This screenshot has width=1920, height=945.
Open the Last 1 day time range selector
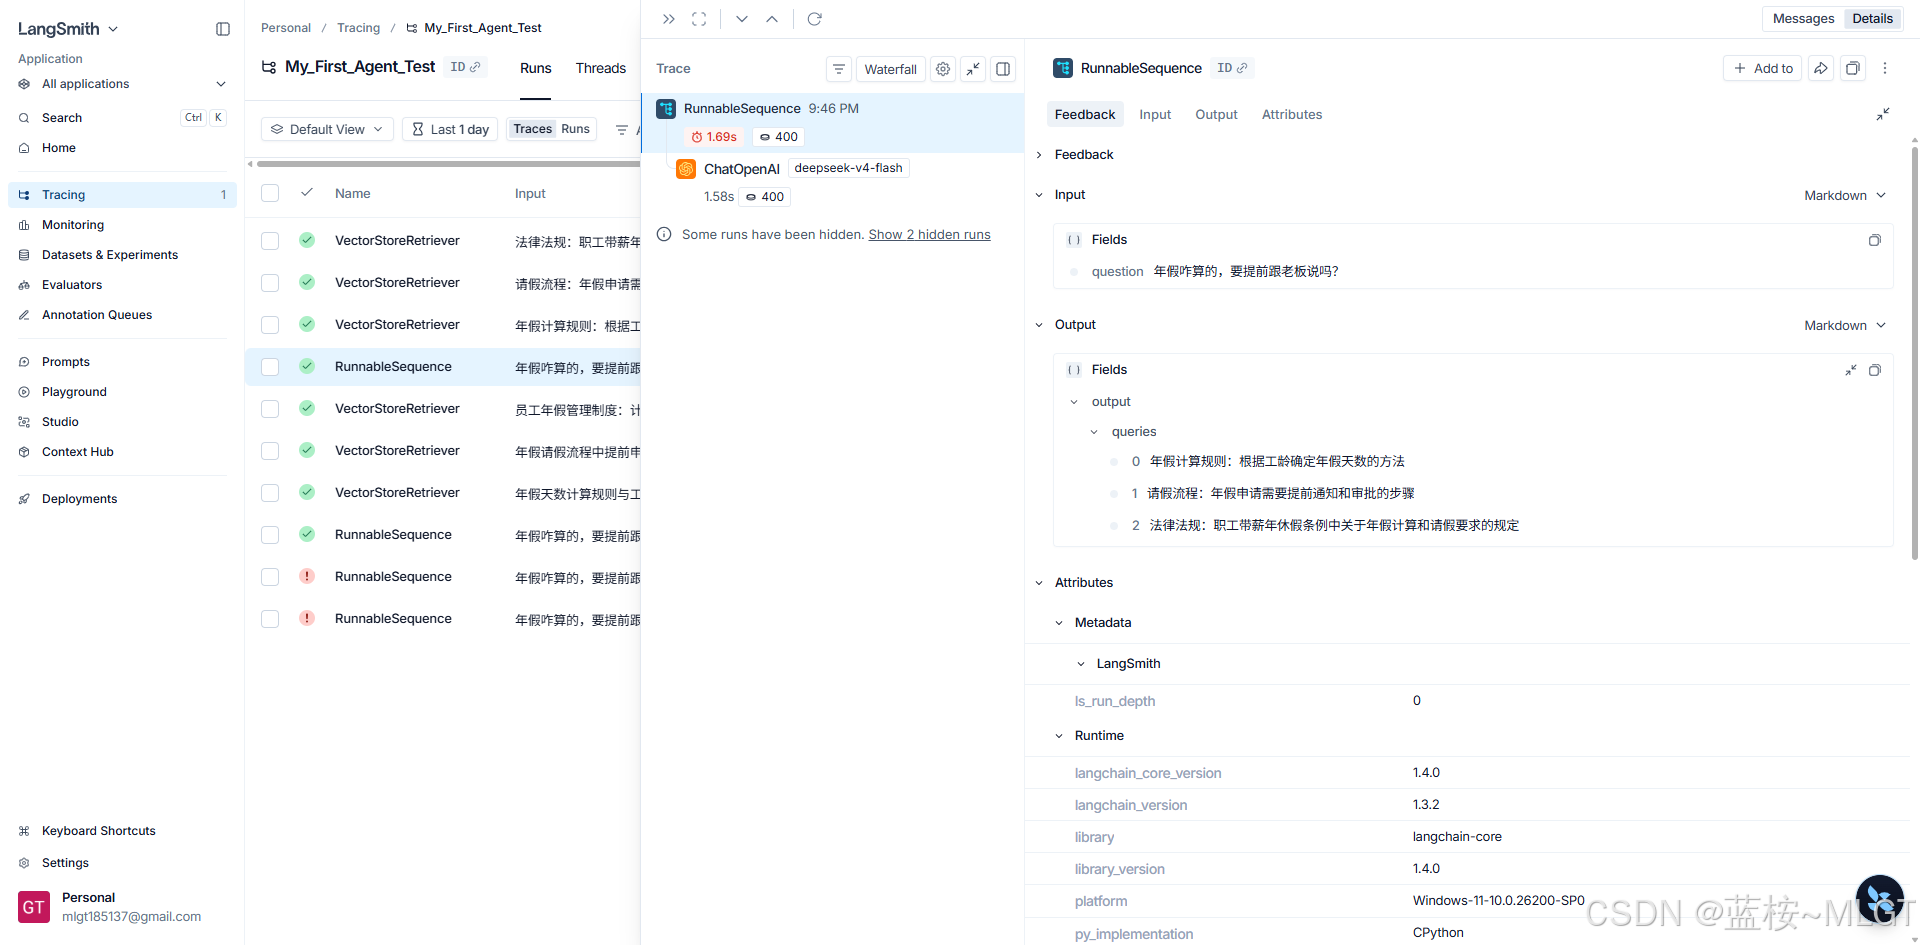pyautogui.click(x=450, y=130)
